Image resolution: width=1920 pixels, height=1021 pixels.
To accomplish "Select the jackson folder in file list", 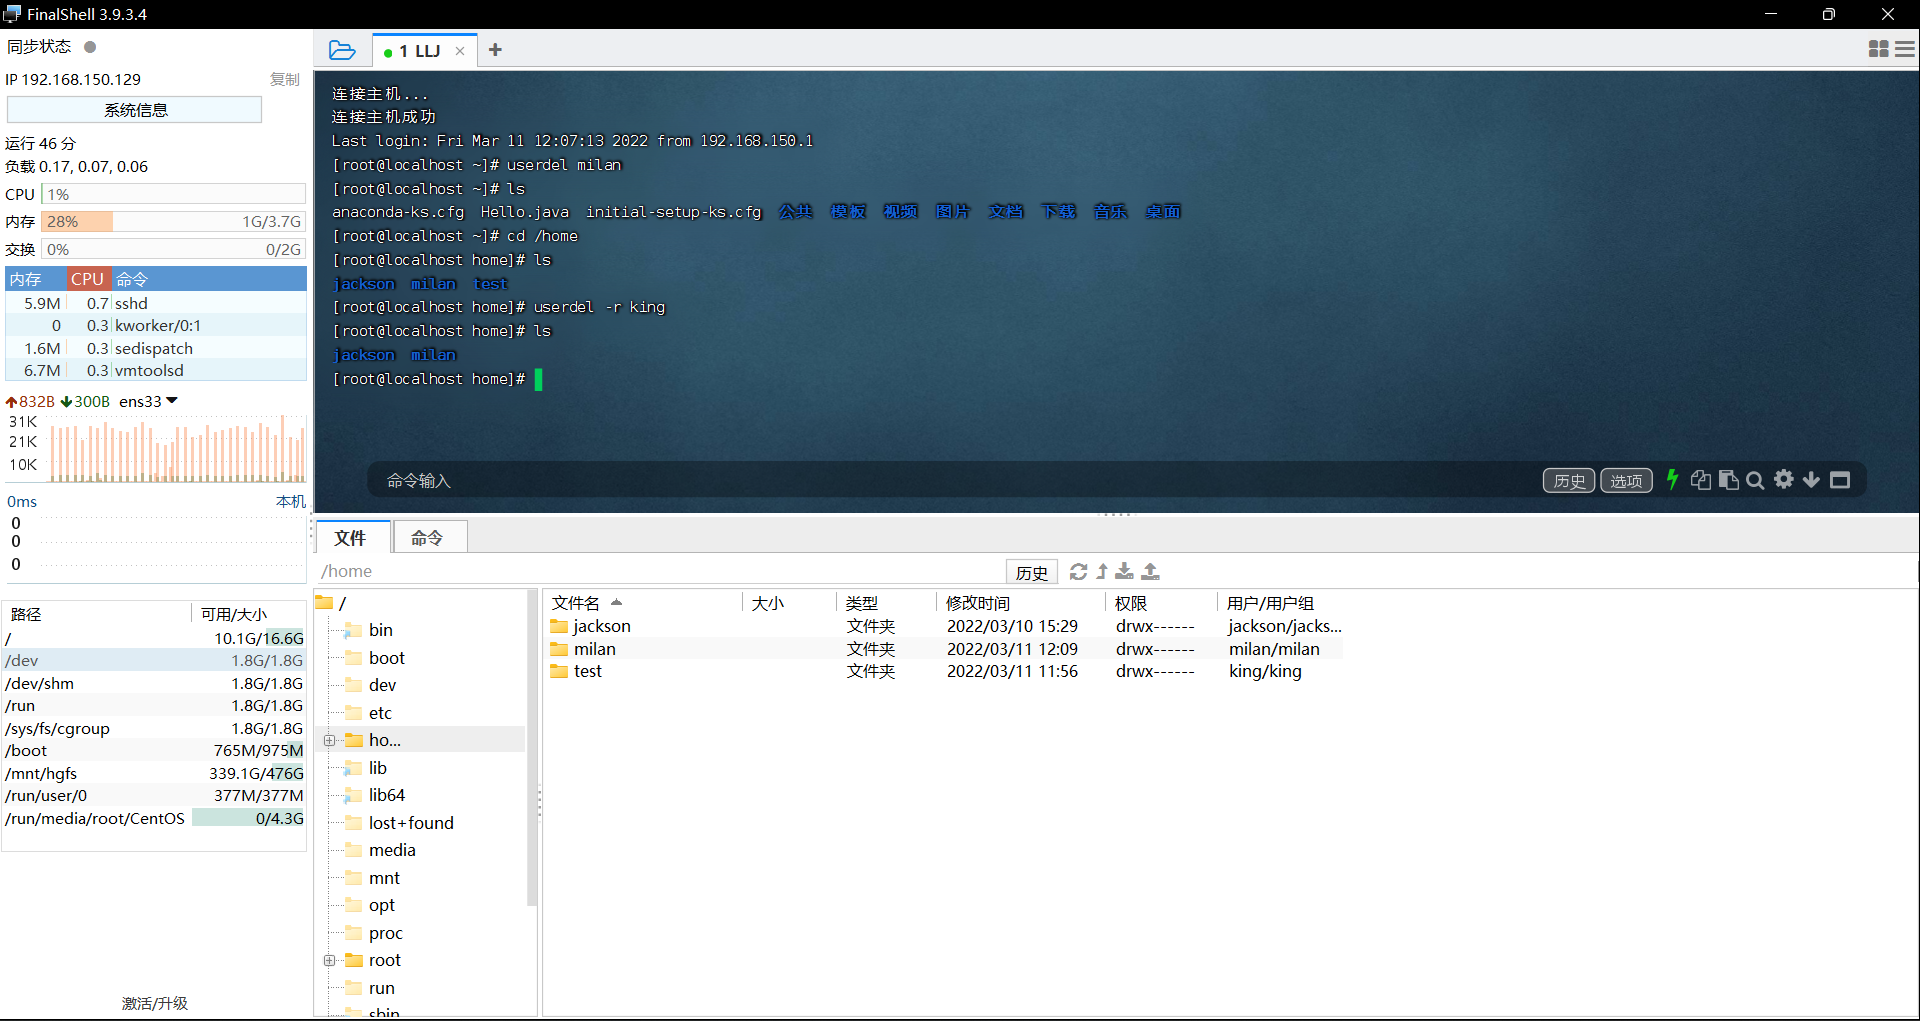I will 945,626.
